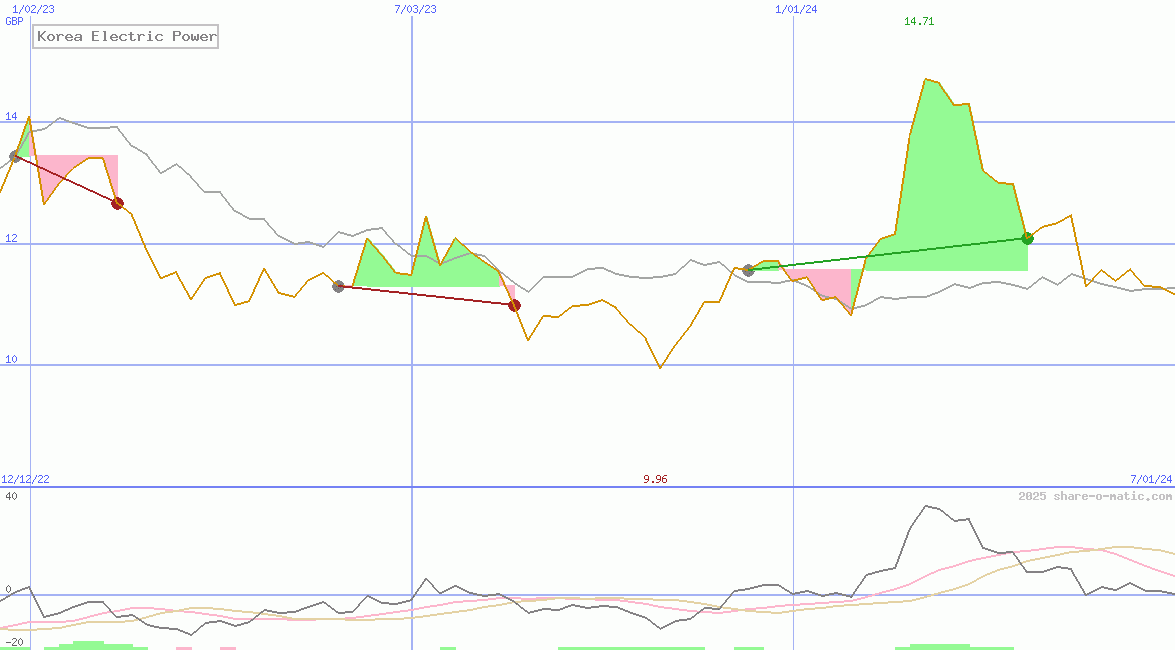
Task: Click the leftmost gray entry marker dot
Action: tap(15, 156)
